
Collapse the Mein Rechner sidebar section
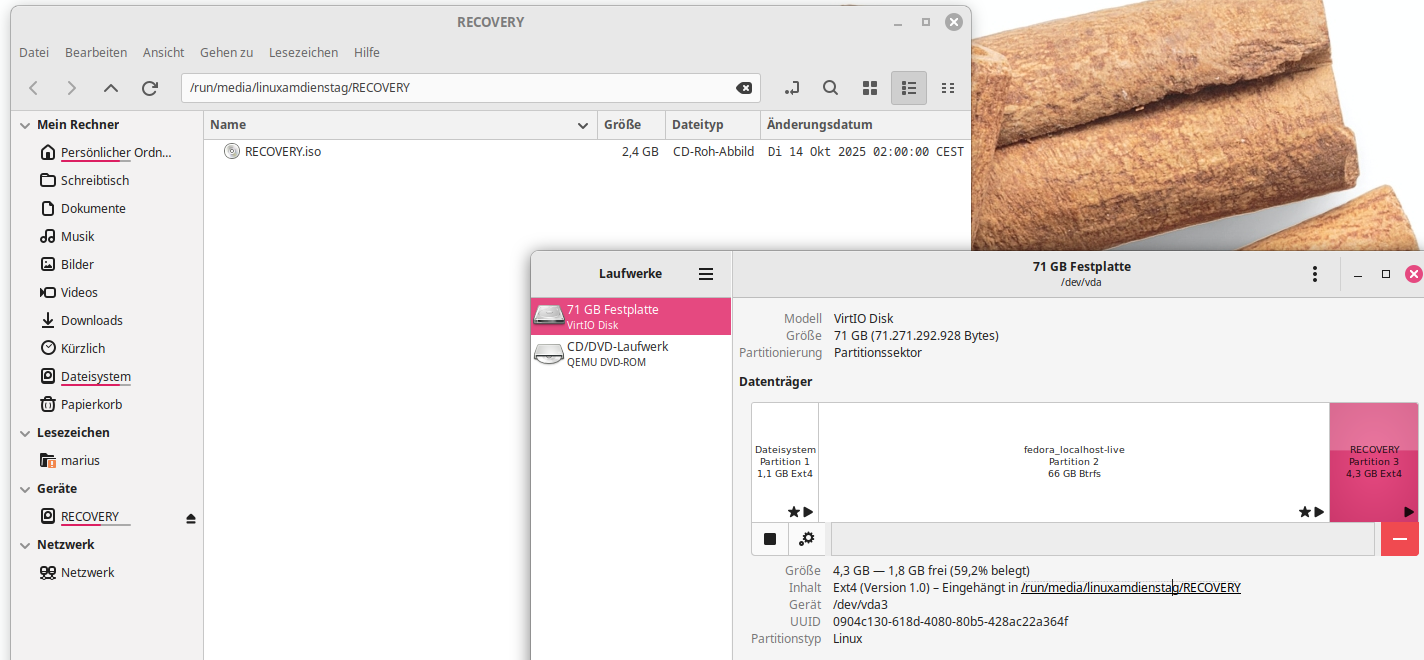click(x=24, y=125)
